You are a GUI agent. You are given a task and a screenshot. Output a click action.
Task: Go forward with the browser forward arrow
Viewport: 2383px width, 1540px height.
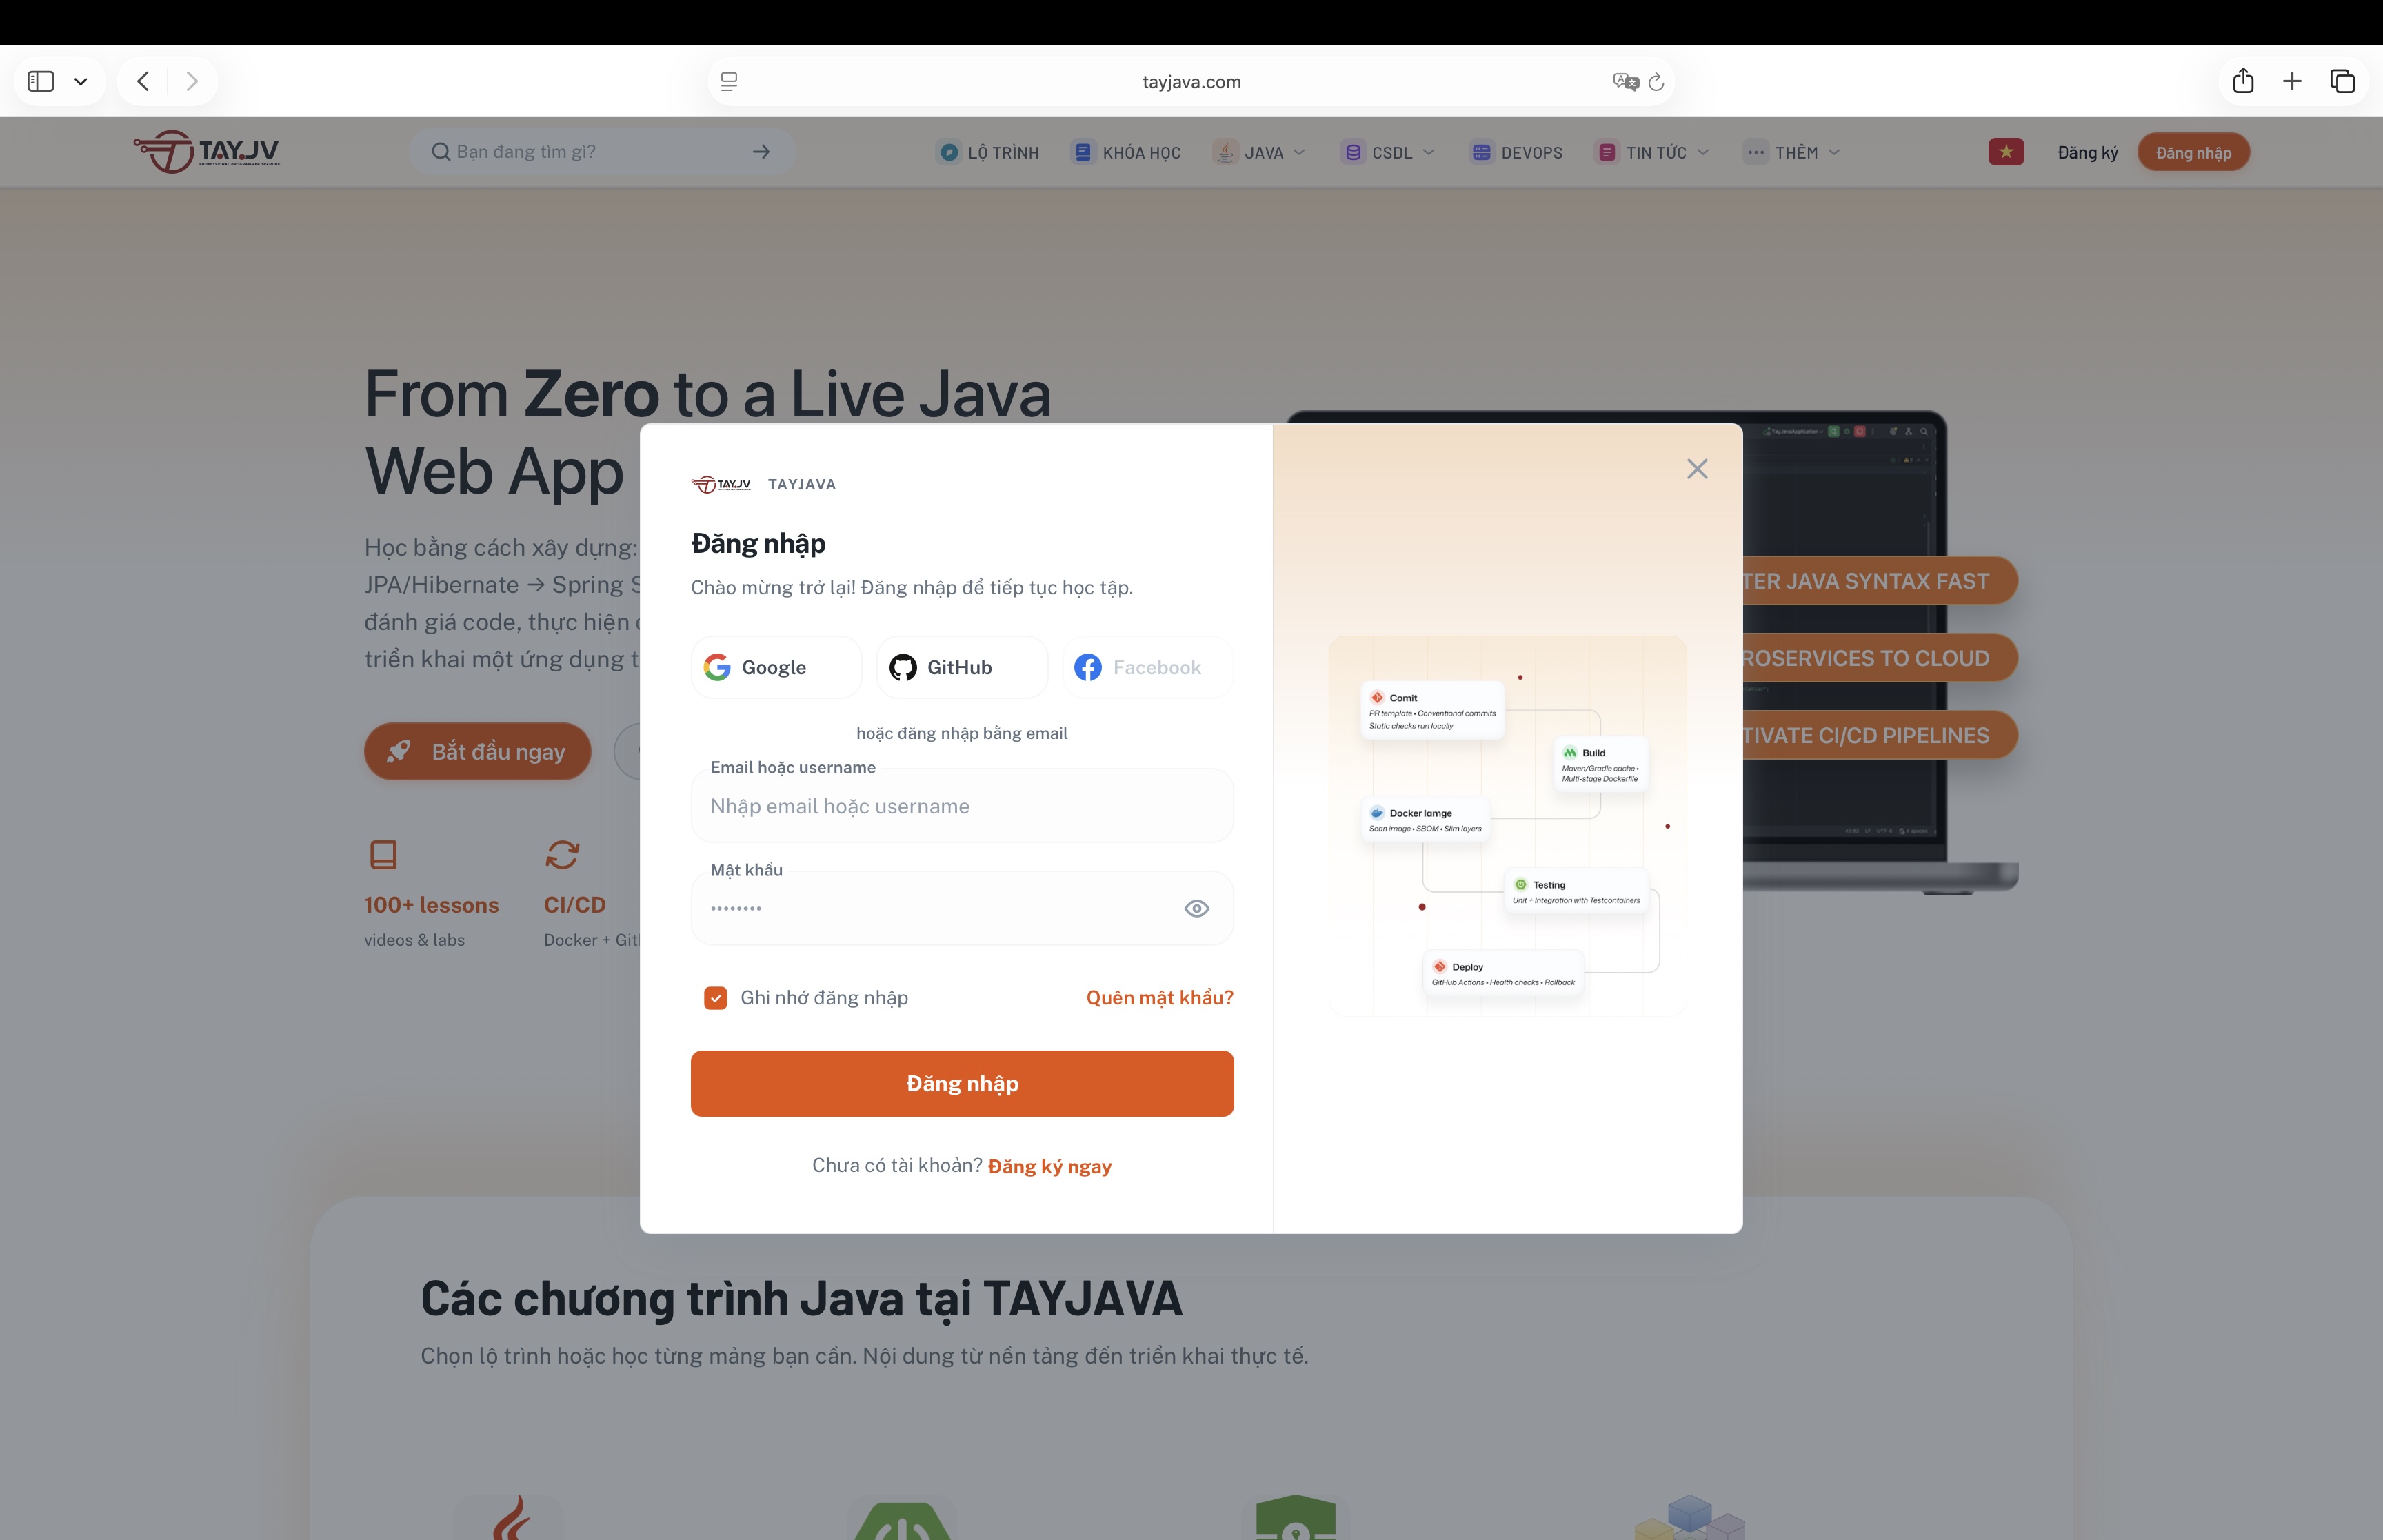(192, 81)
